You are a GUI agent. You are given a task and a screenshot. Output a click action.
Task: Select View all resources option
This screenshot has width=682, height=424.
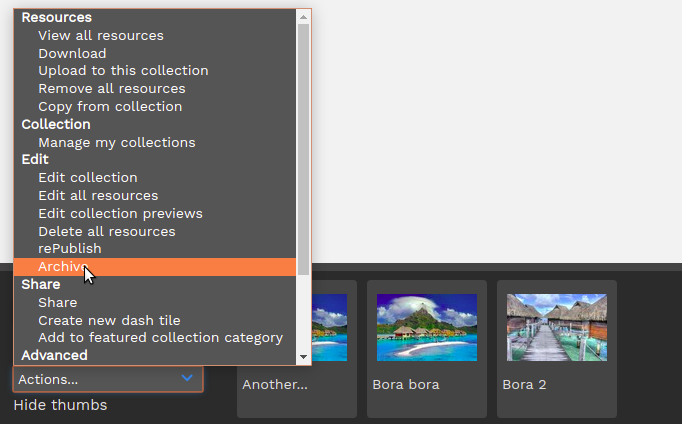click(100, 35)
